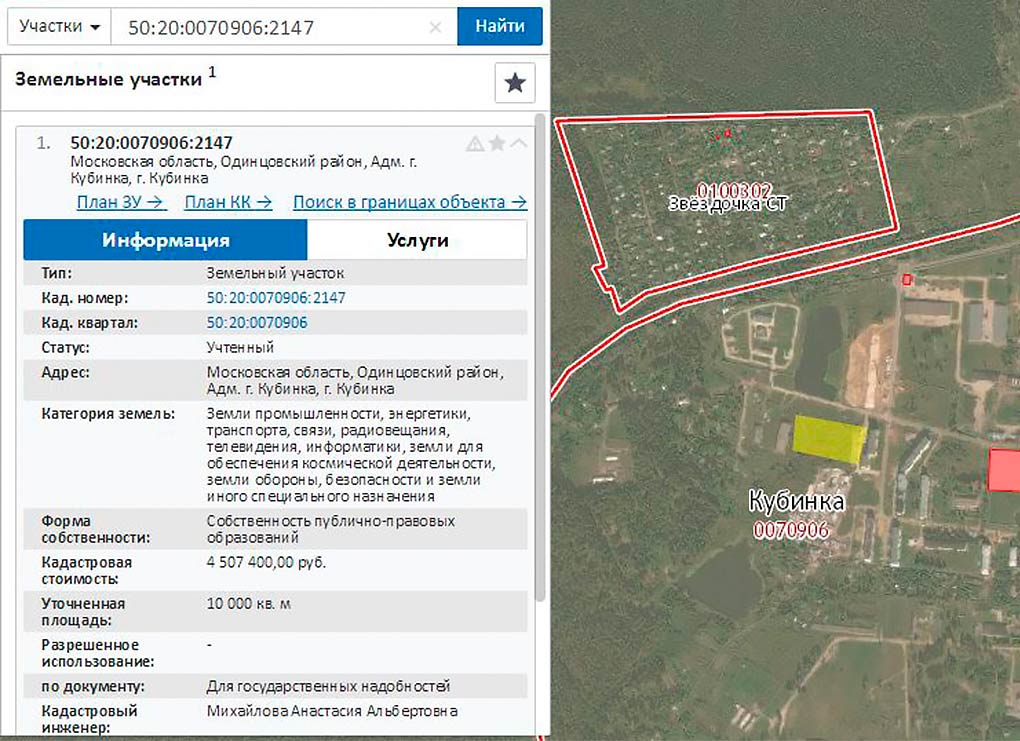Switch to the Услуги tab
Screen dimensions: 1020x741
point(417,240)
